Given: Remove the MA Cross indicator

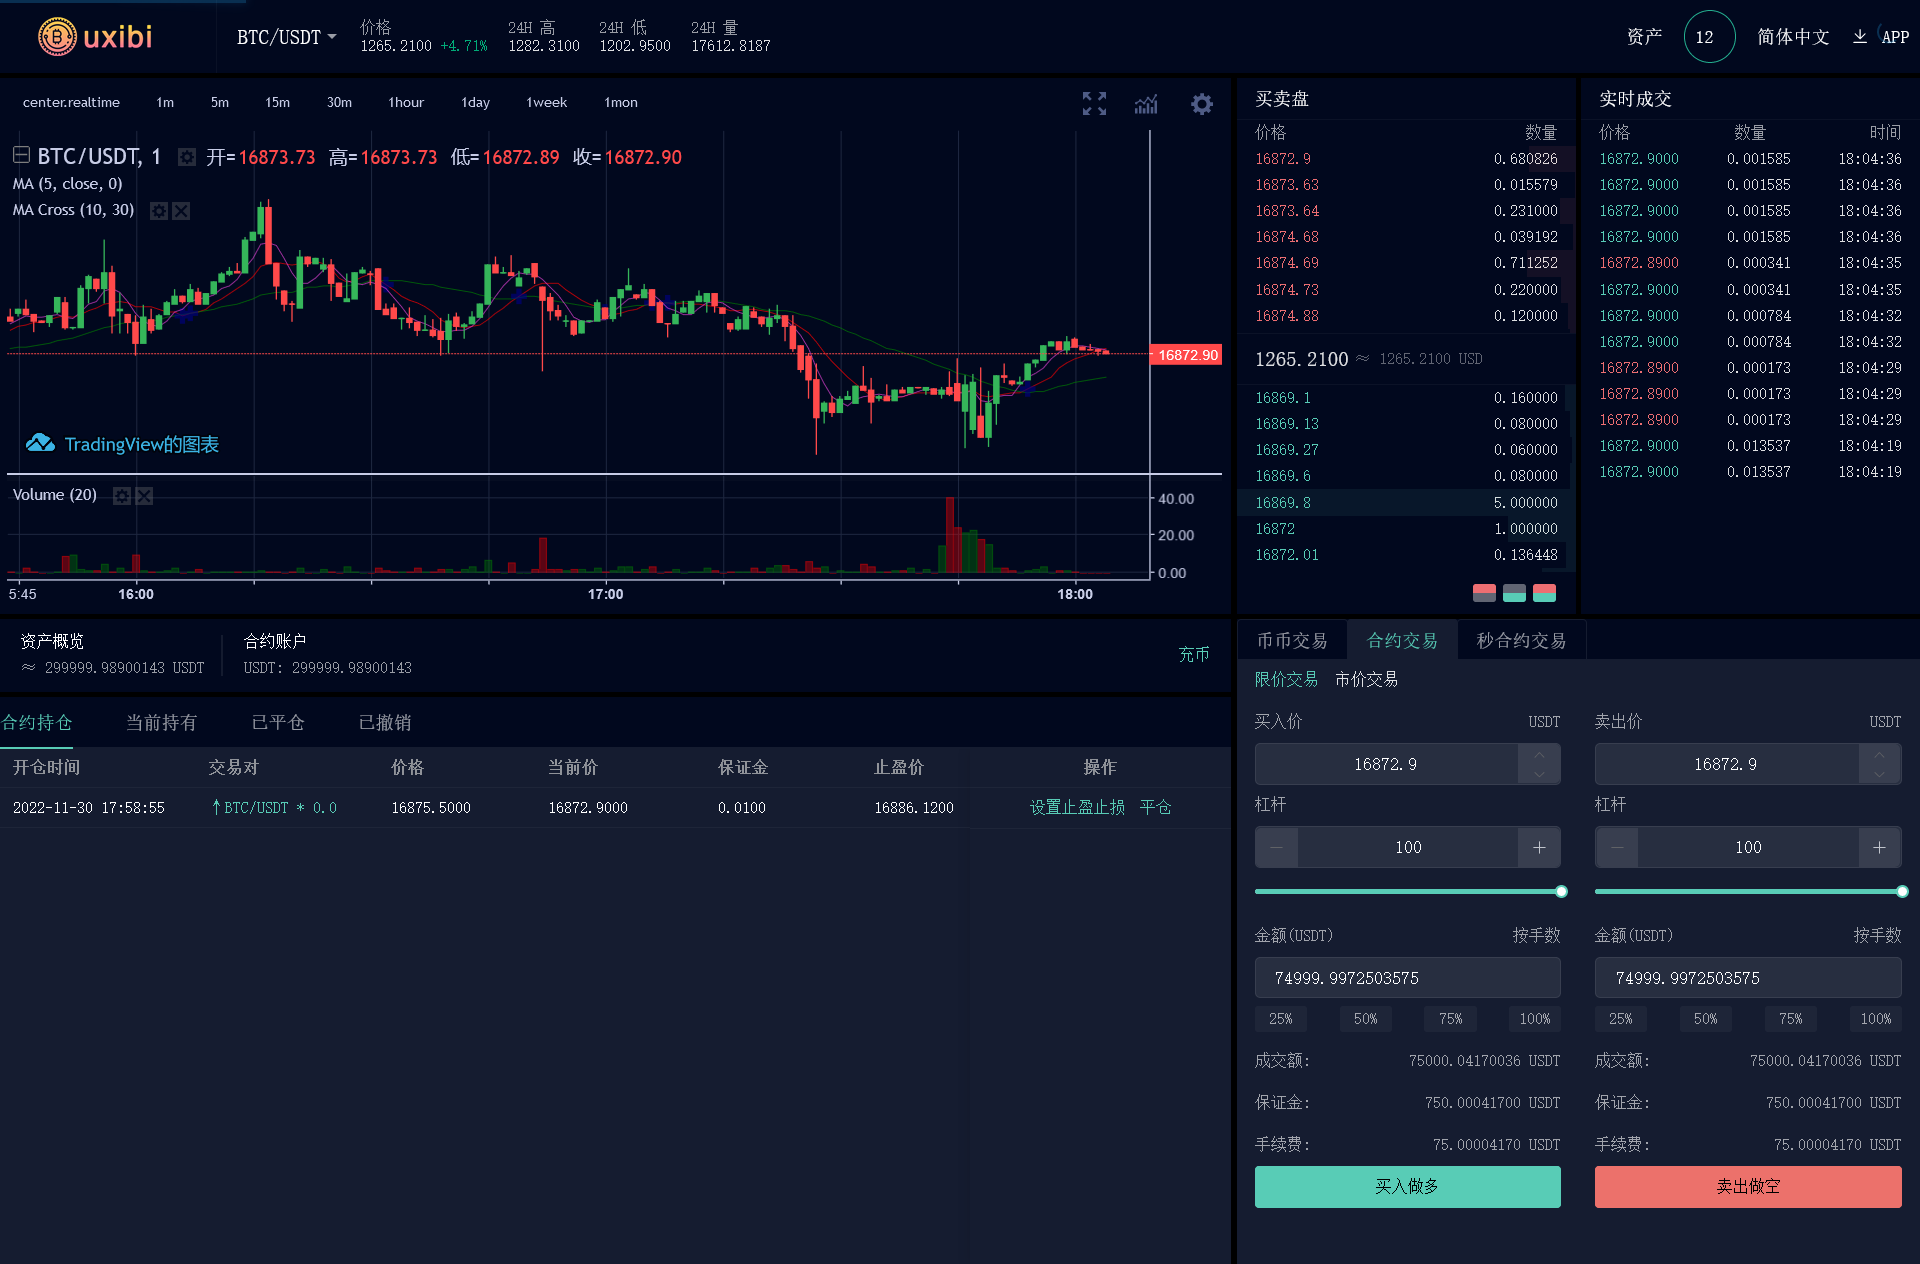Looking at the screenshot, I should [x=181, y=211].
